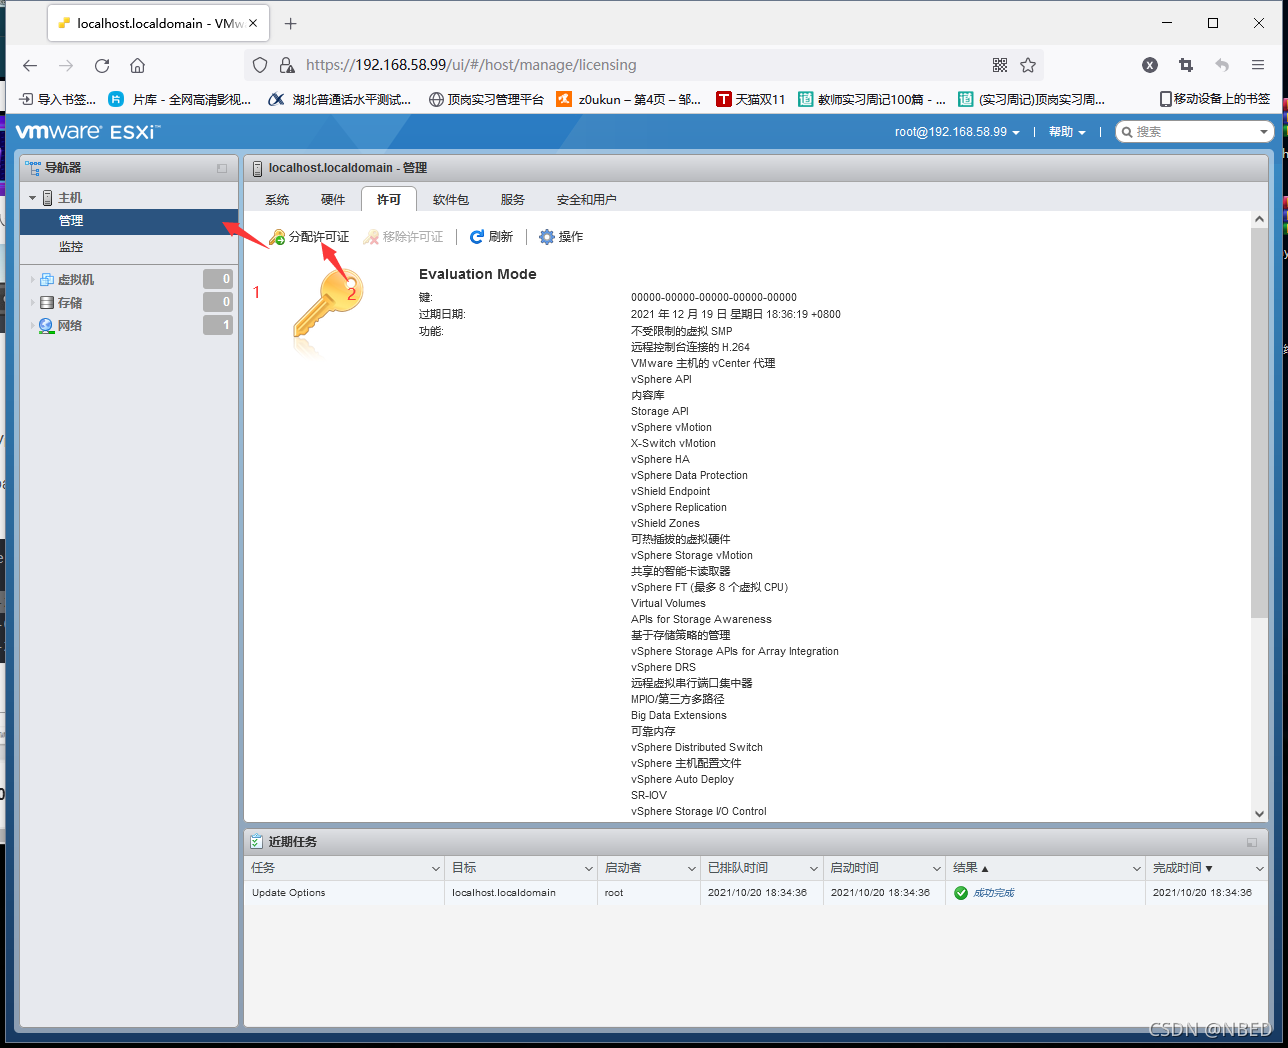Open the 帮助 help dropdown
The image size is (1288, 1048).
click(1067, 132)
